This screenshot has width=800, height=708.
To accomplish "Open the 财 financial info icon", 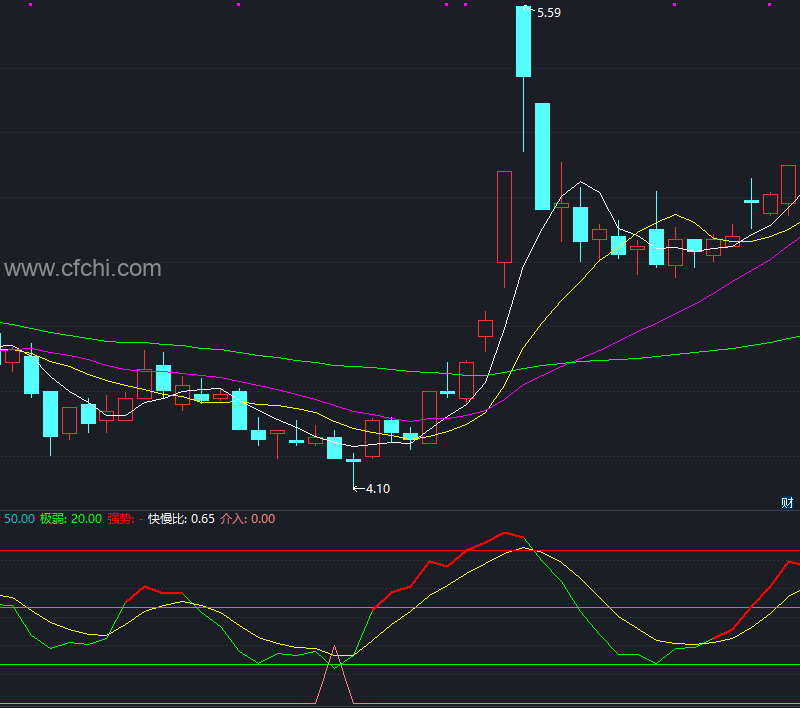I will (x=787, y=503).
